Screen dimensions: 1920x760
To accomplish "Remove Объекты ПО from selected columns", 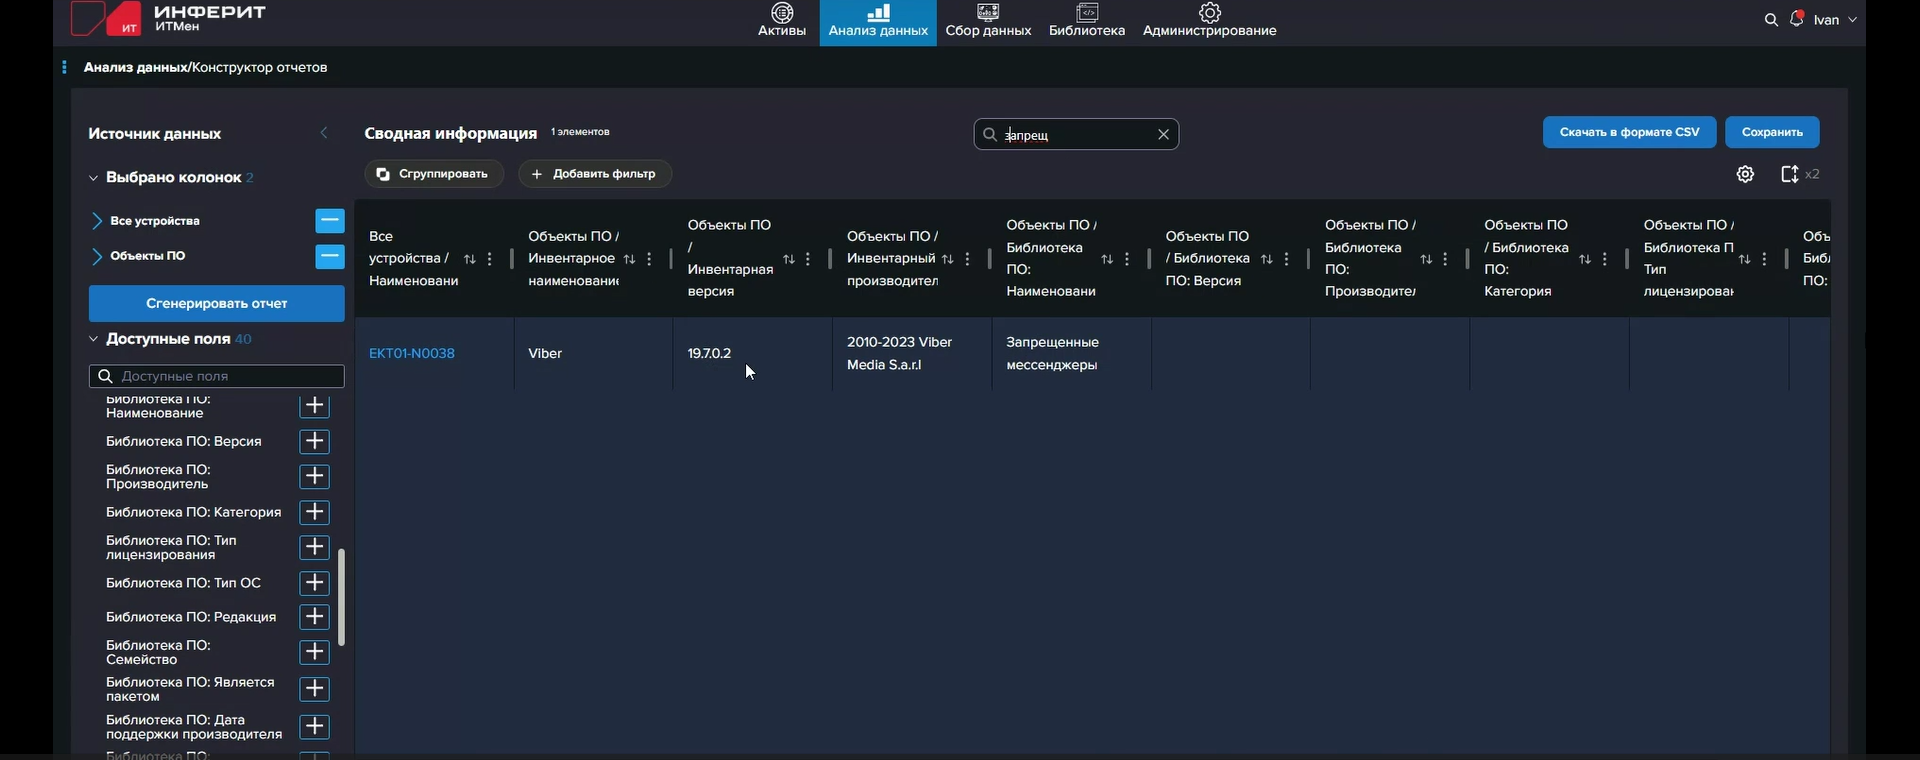I will pyautogui.click(x=329, y=257).
